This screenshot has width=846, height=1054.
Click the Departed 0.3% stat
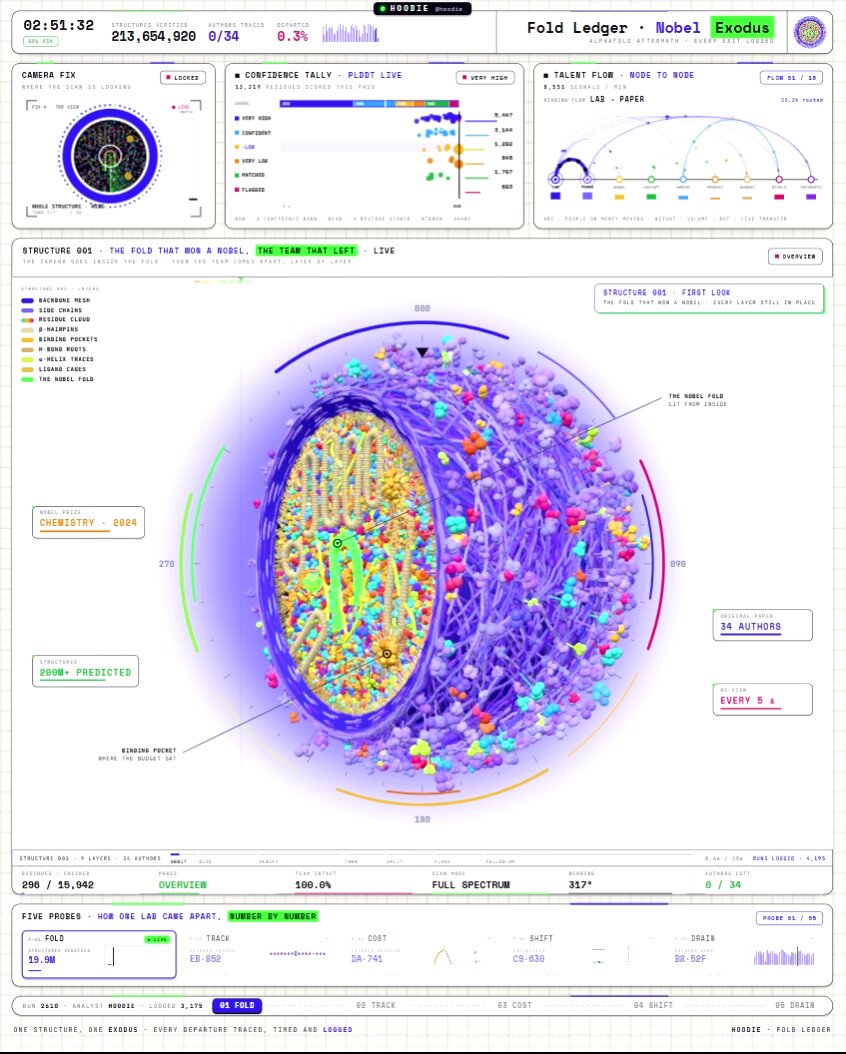pyautogui.click(x=292, y=32)
